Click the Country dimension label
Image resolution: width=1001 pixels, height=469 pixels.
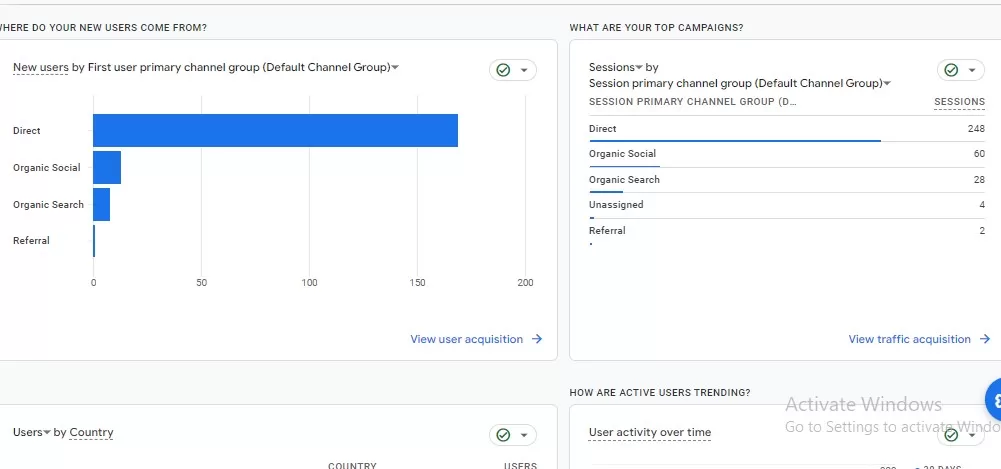tap(91, 433)
